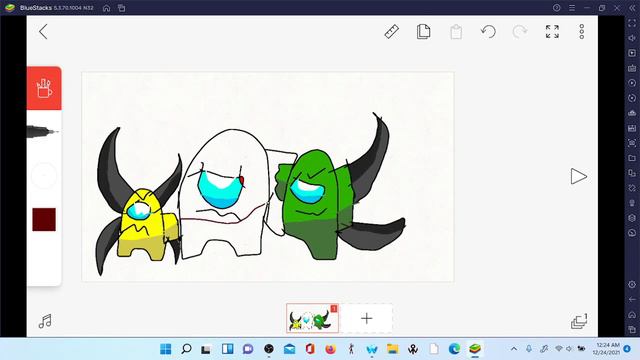Add a new frame with plus
The image size is (640, 360).
point(367,318)
